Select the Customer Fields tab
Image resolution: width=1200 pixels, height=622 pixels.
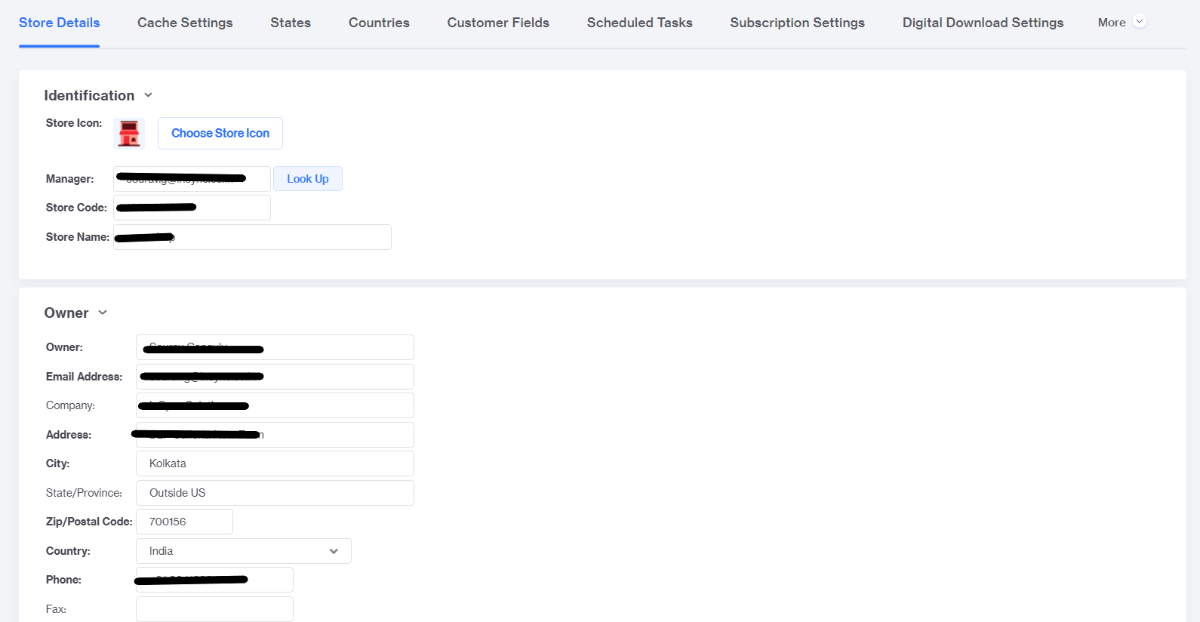tap(498, 22)
